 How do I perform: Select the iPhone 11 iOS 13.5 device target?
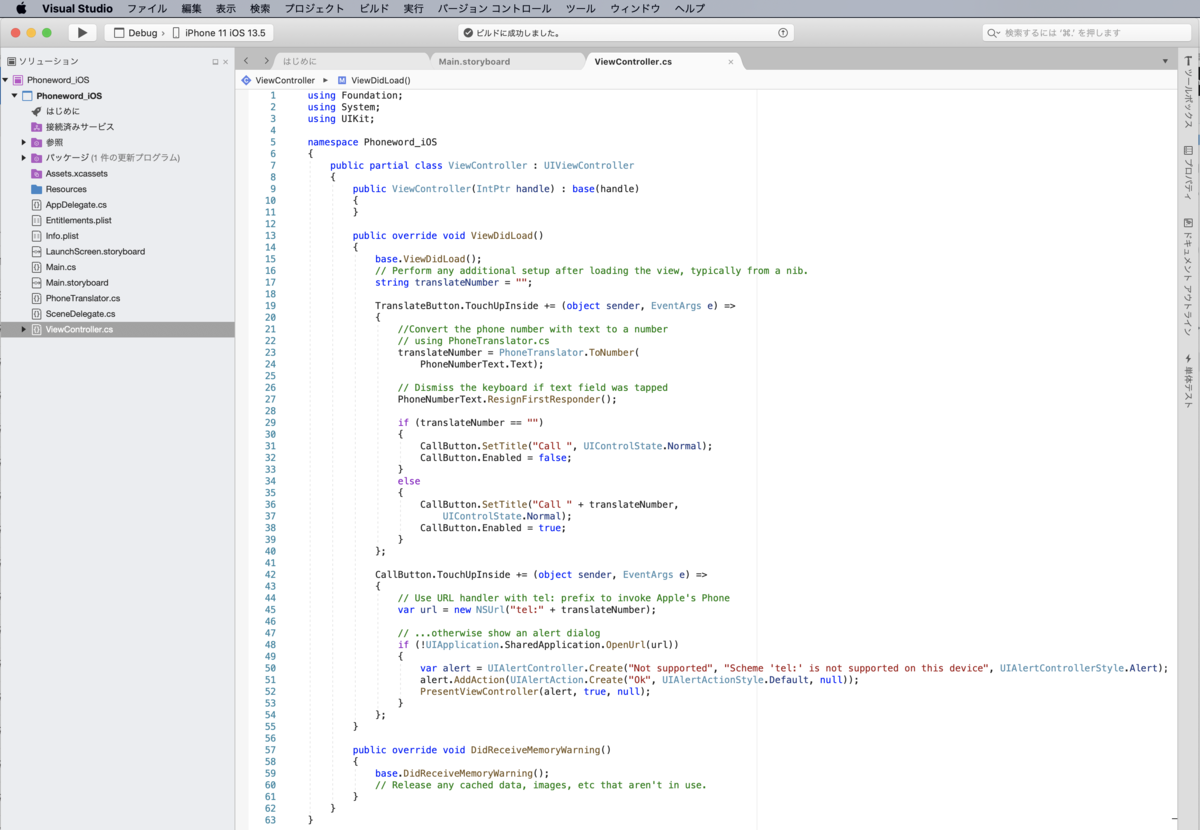[x=219, y=33]
